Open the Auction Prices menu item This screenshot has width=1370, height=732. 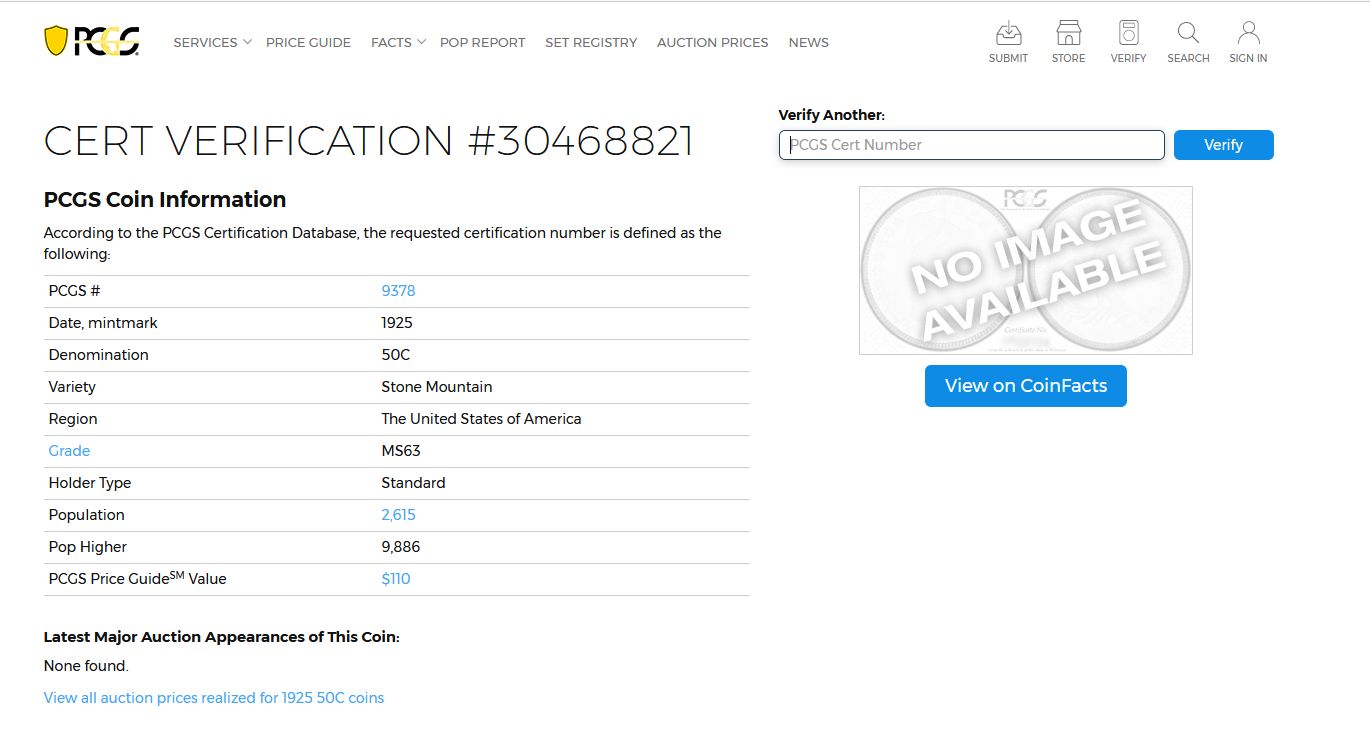pyautogui.click(x=712, y=42)
